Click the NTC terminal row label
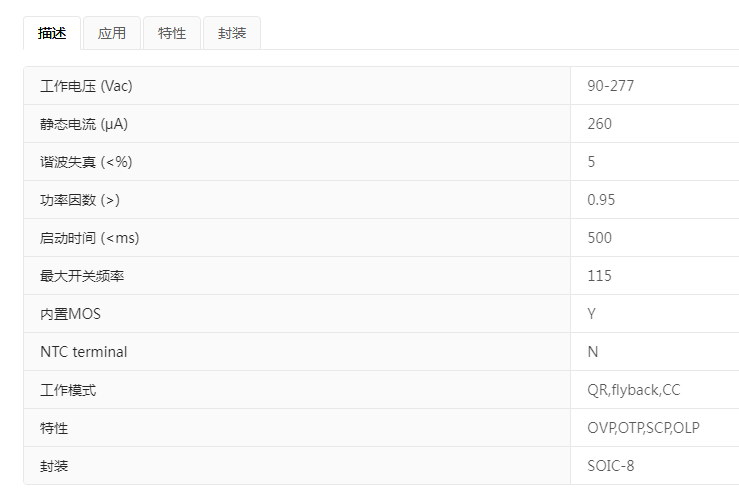 (x=83, y=352)
